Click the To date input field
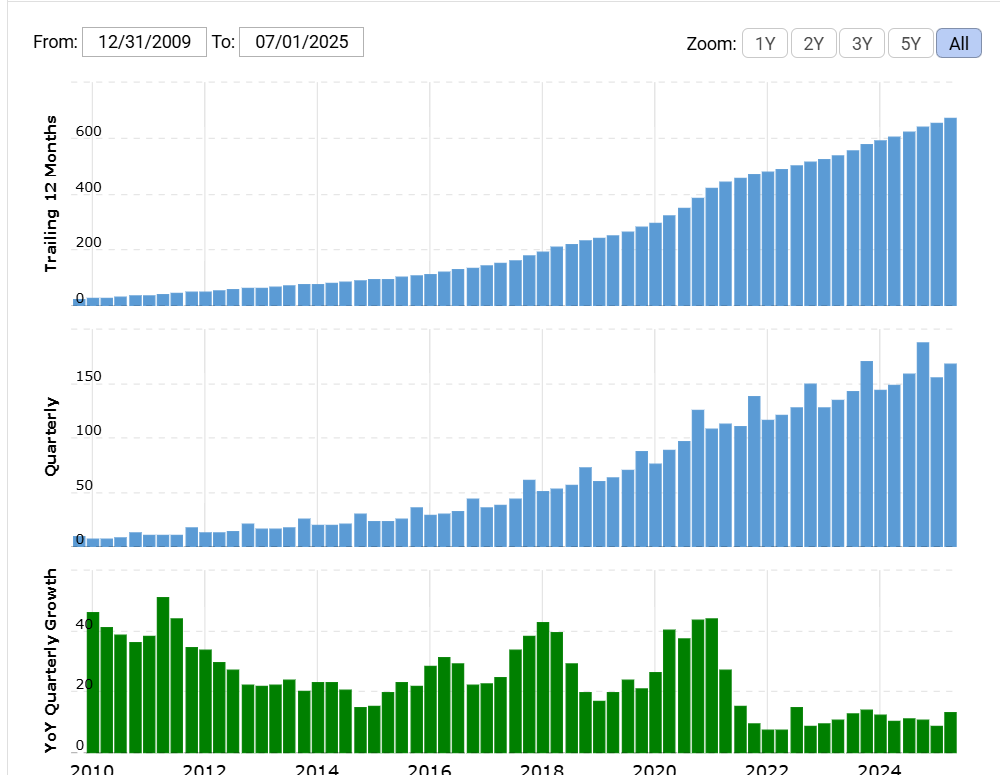Viewport: 1000px width, 775px height. 301,42
